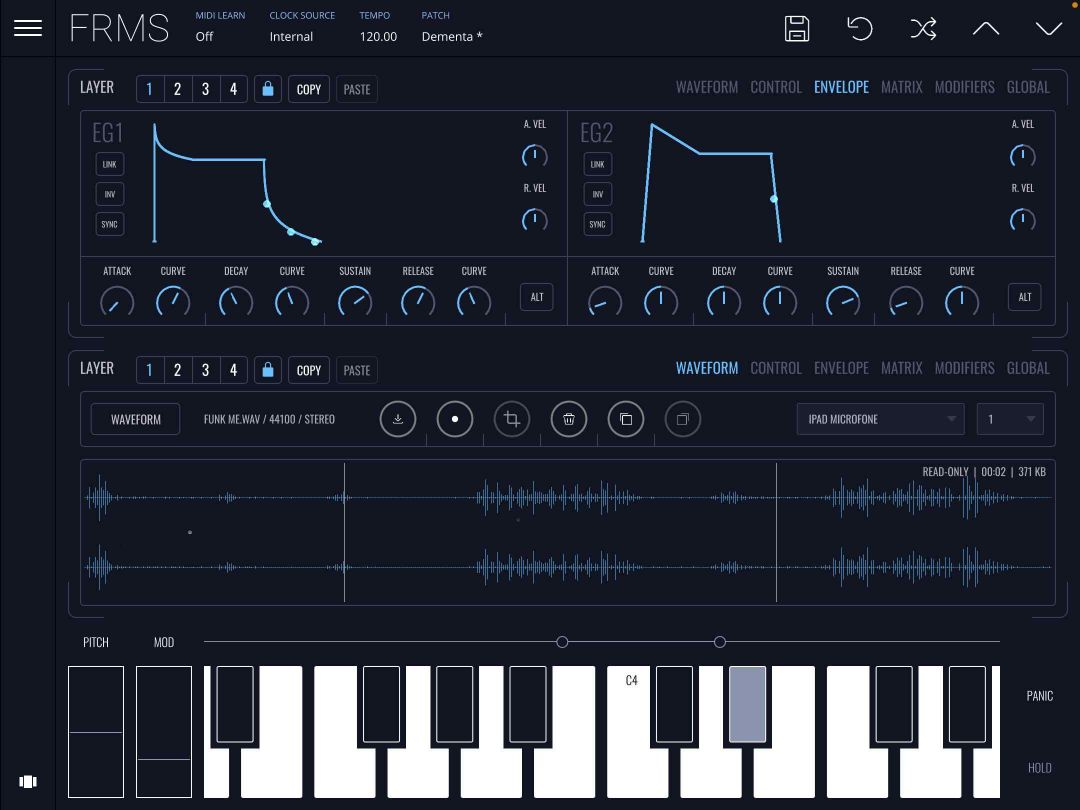
Task: Select layer 3 in the top section
Action: pyautogui.click(x=205, y=88)
